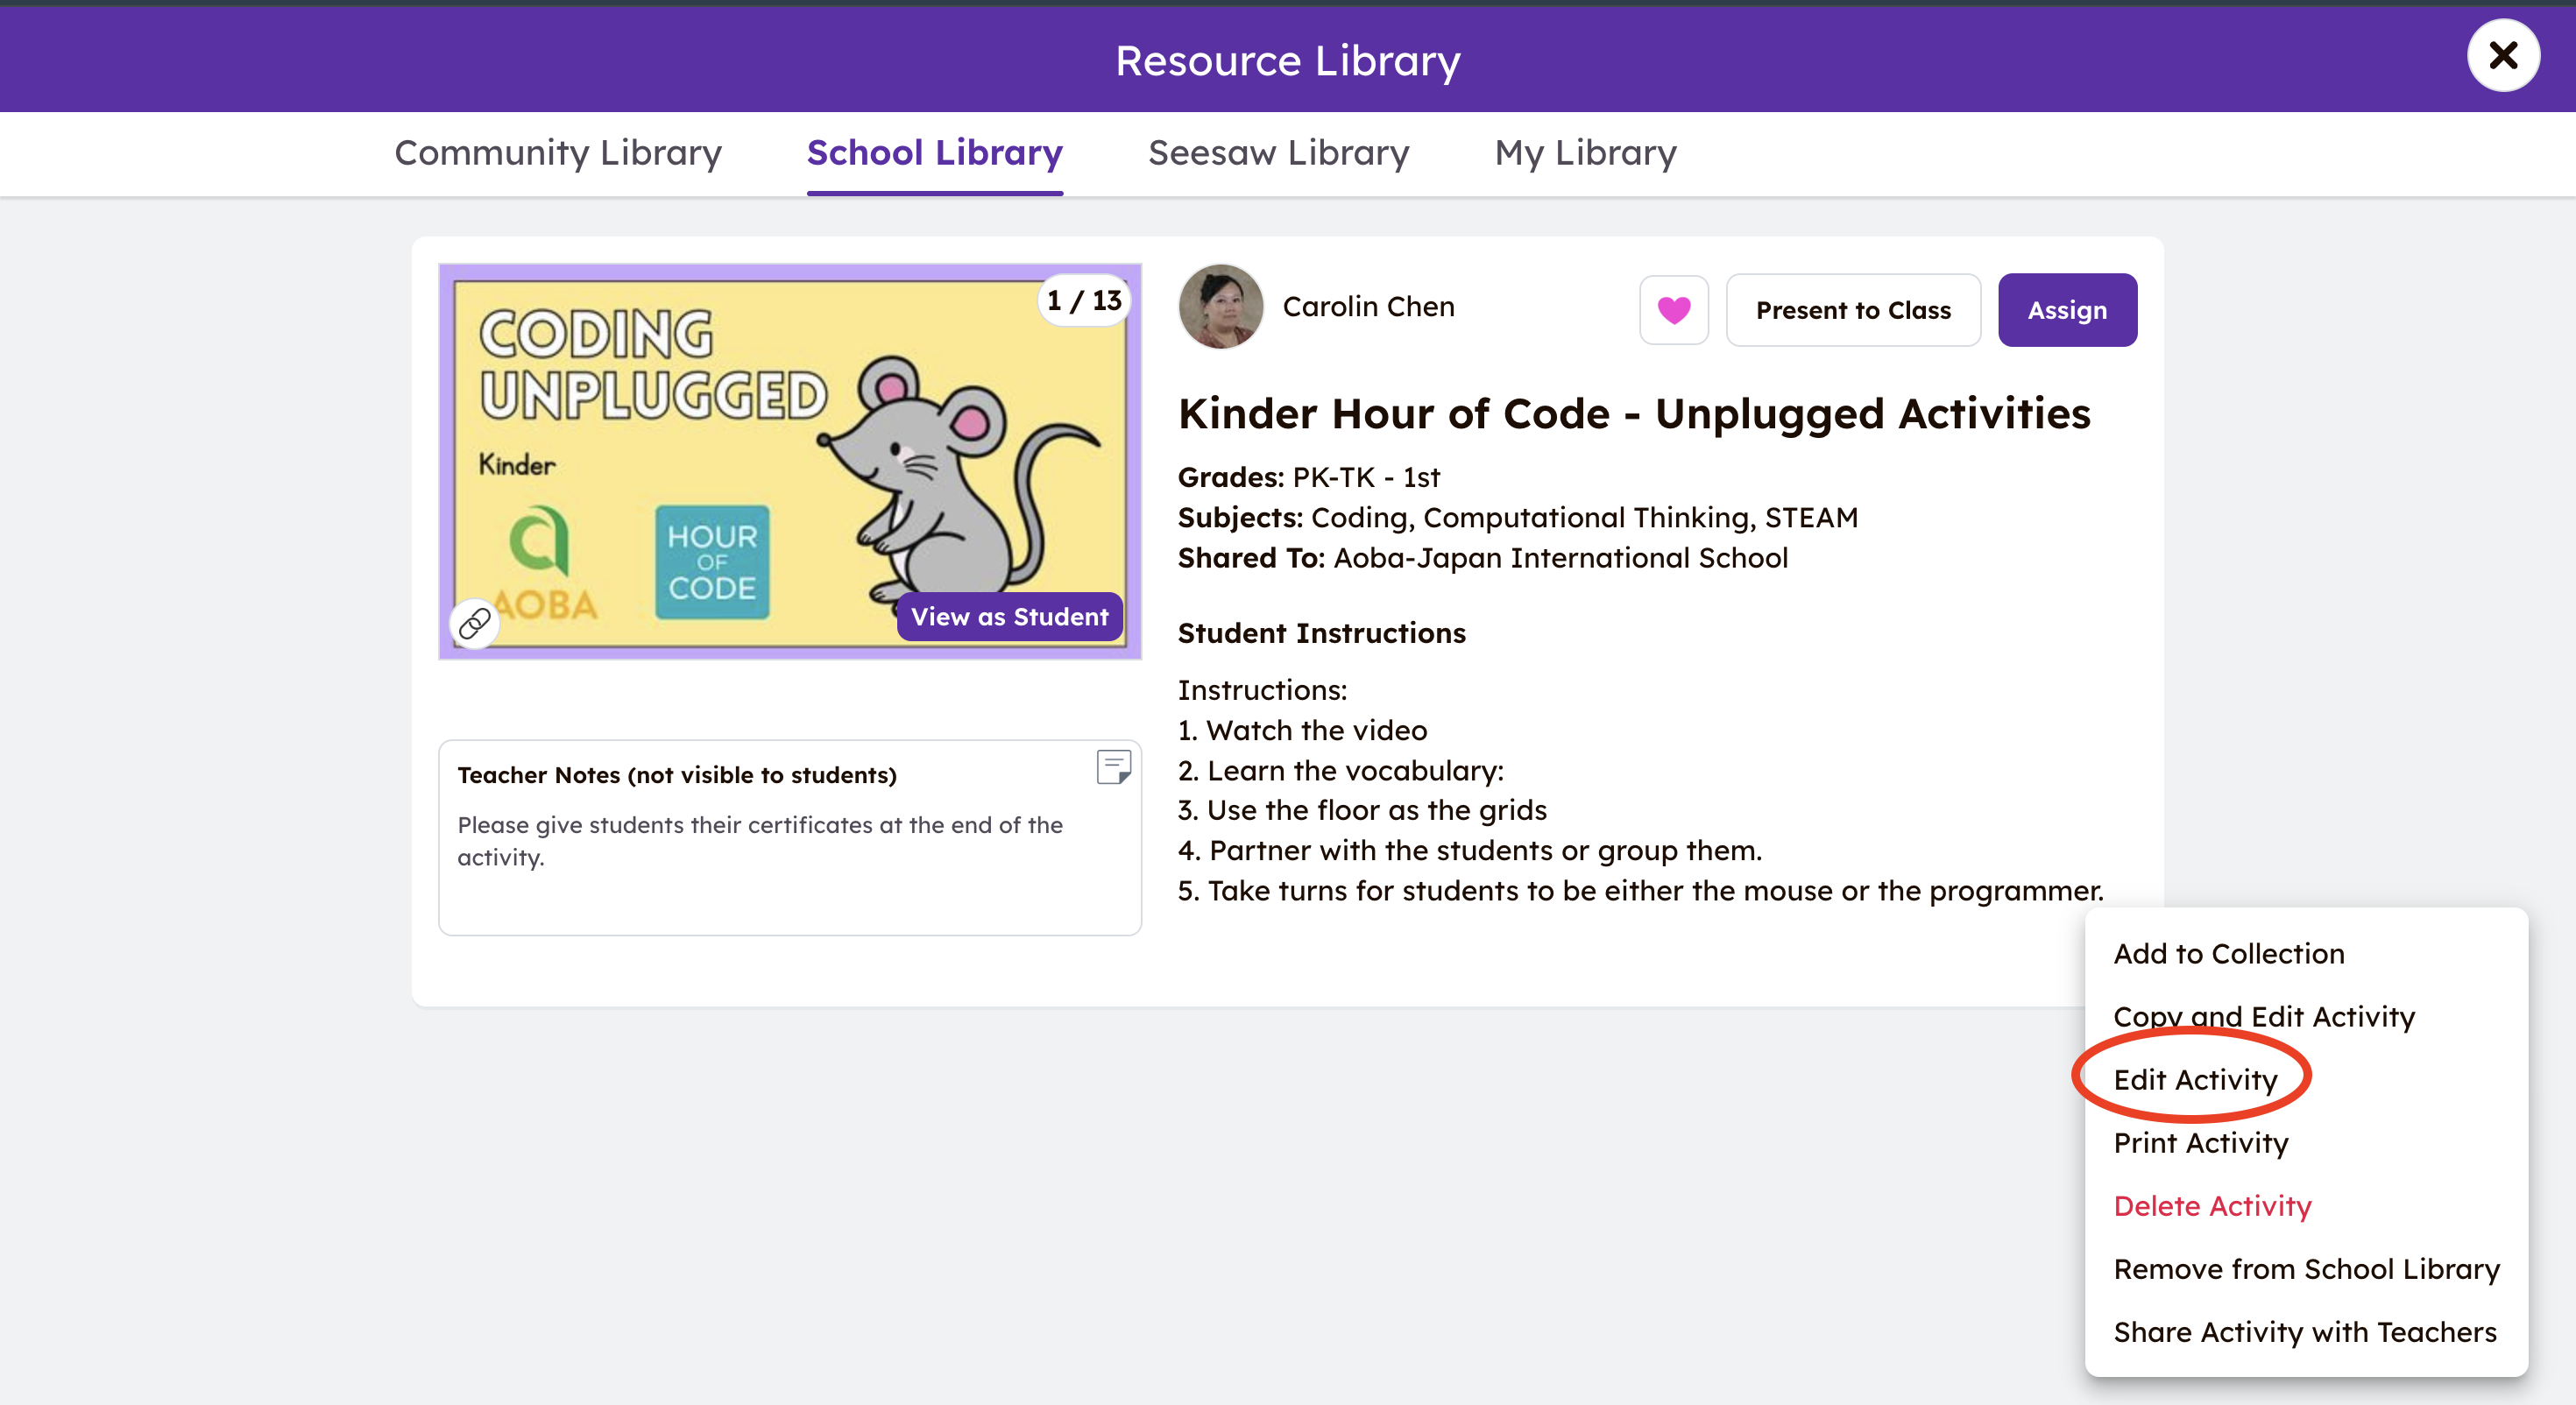Close the Resource Library dialog

[2502, 56]
